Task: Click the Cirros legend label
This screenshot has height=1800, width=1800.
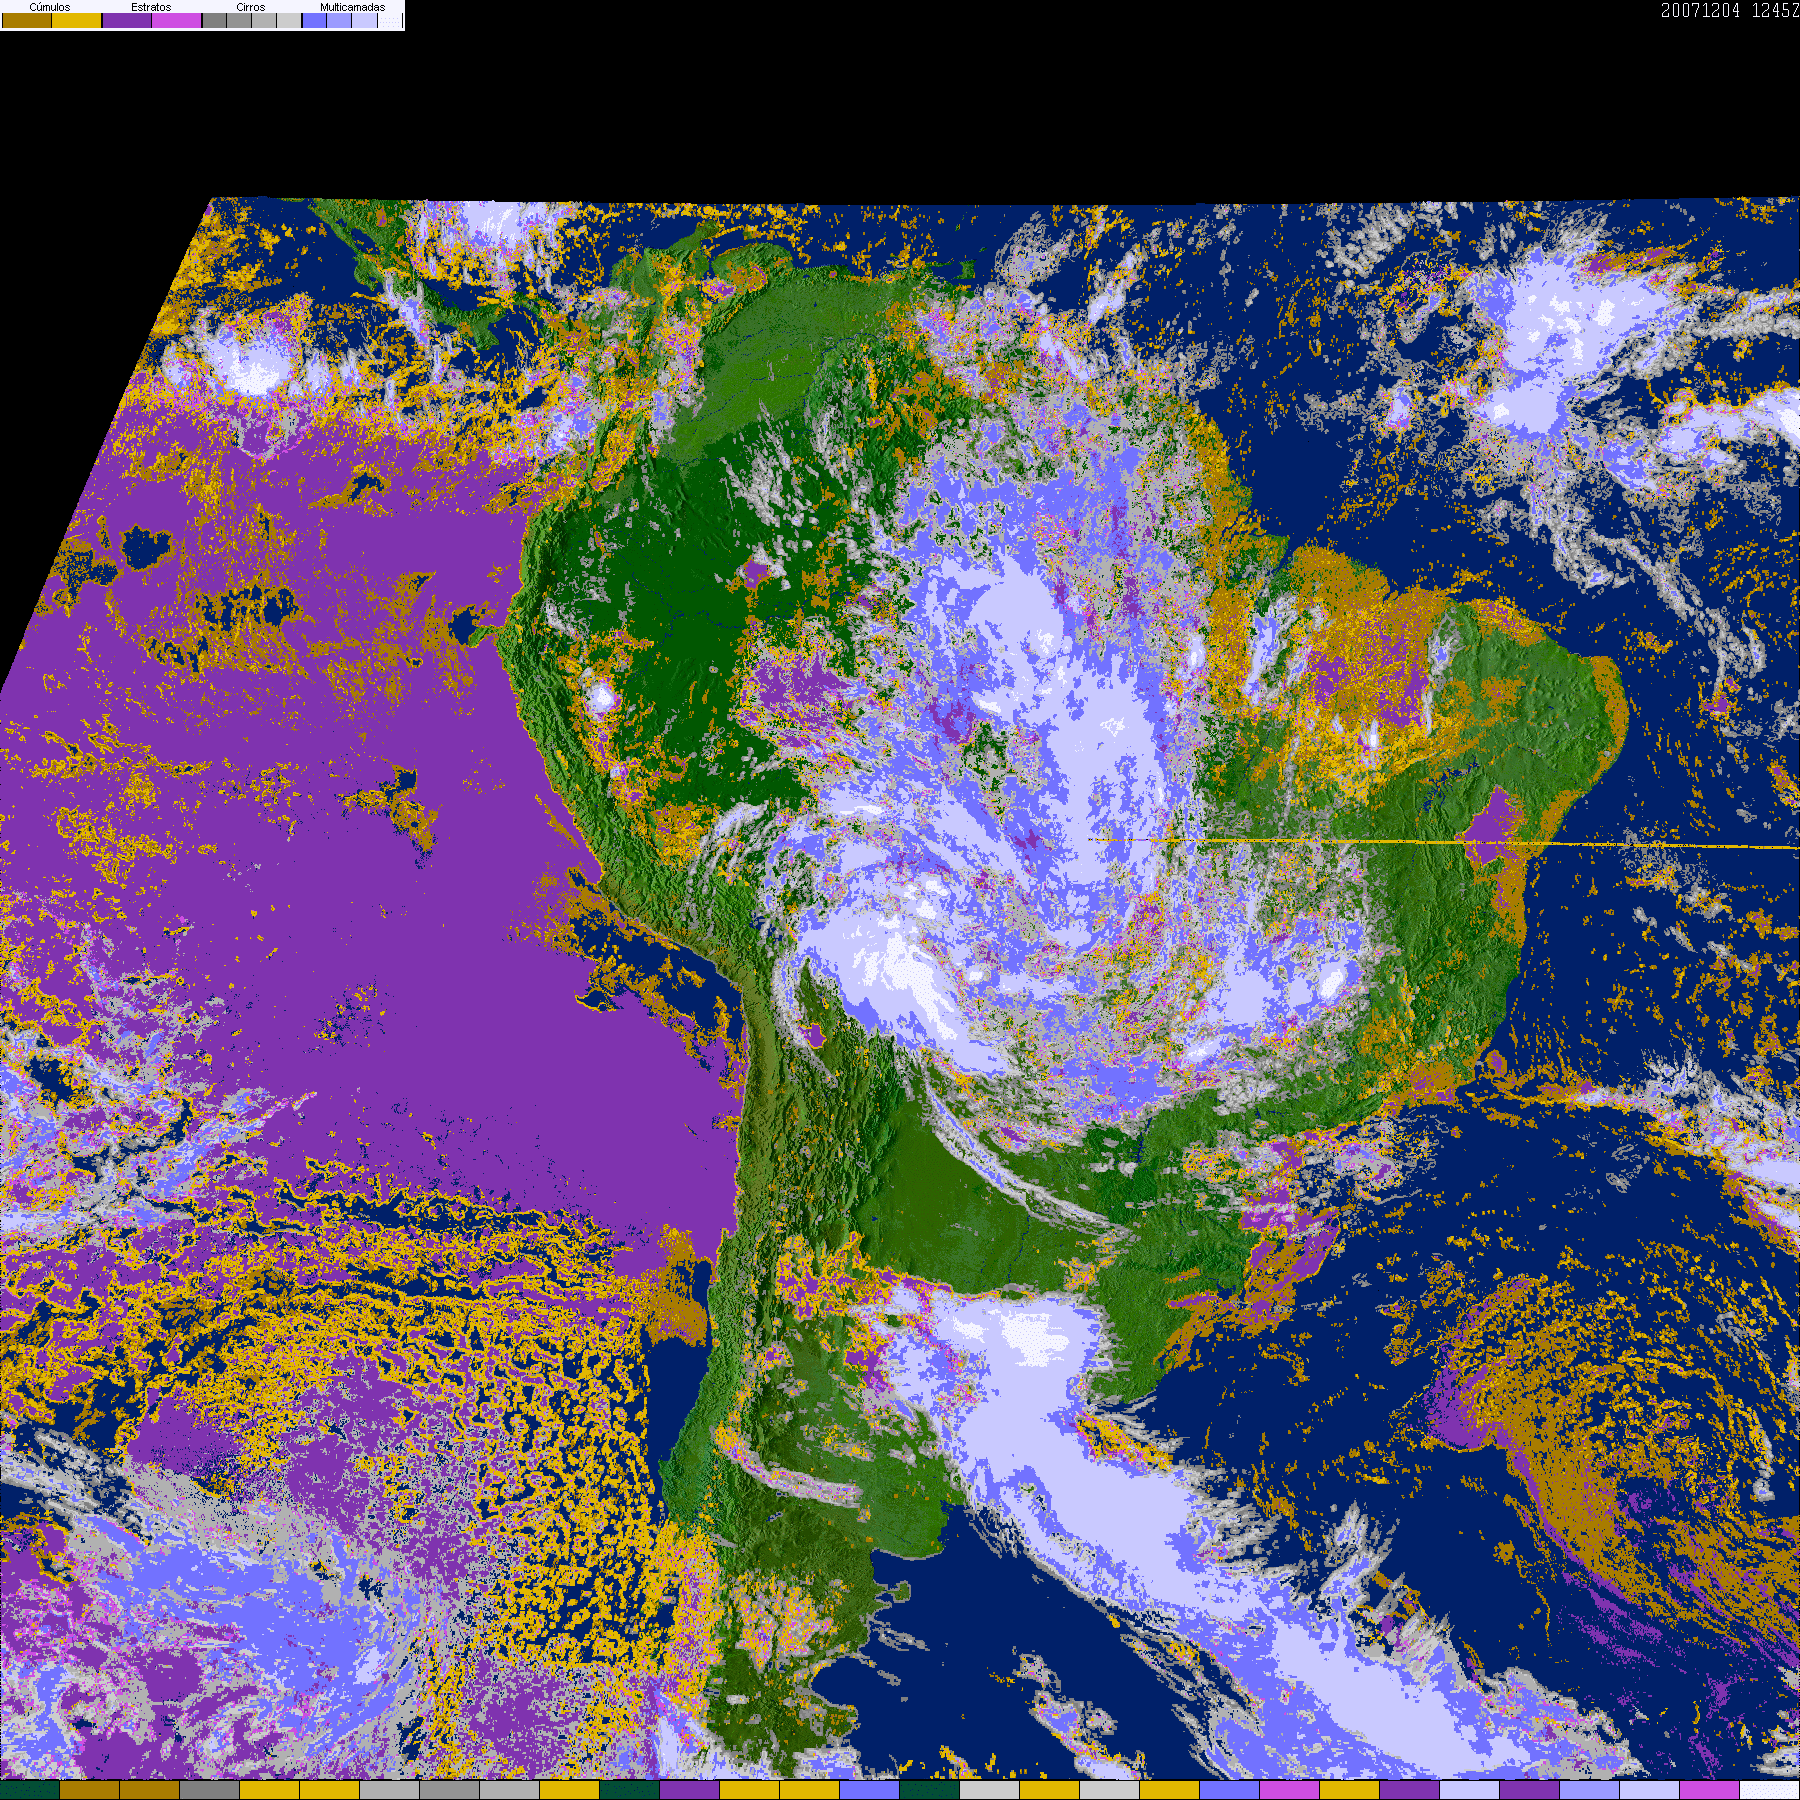Action: (251, 7)
